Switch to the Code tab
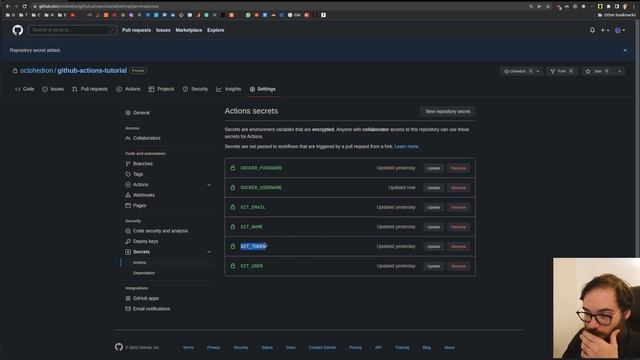640x360 pixels. [x=24, y=89]
